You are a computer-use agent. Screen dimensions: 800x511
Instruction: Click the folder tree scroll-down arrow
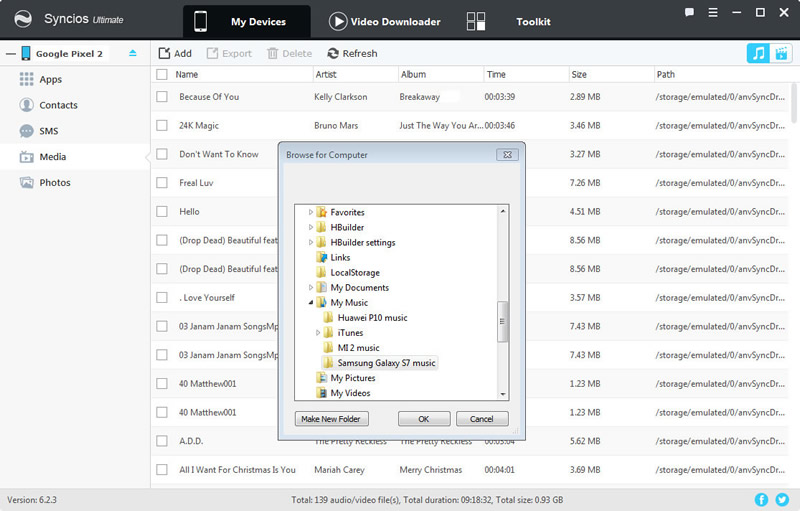pyautogui.click(x=503, y=394)
